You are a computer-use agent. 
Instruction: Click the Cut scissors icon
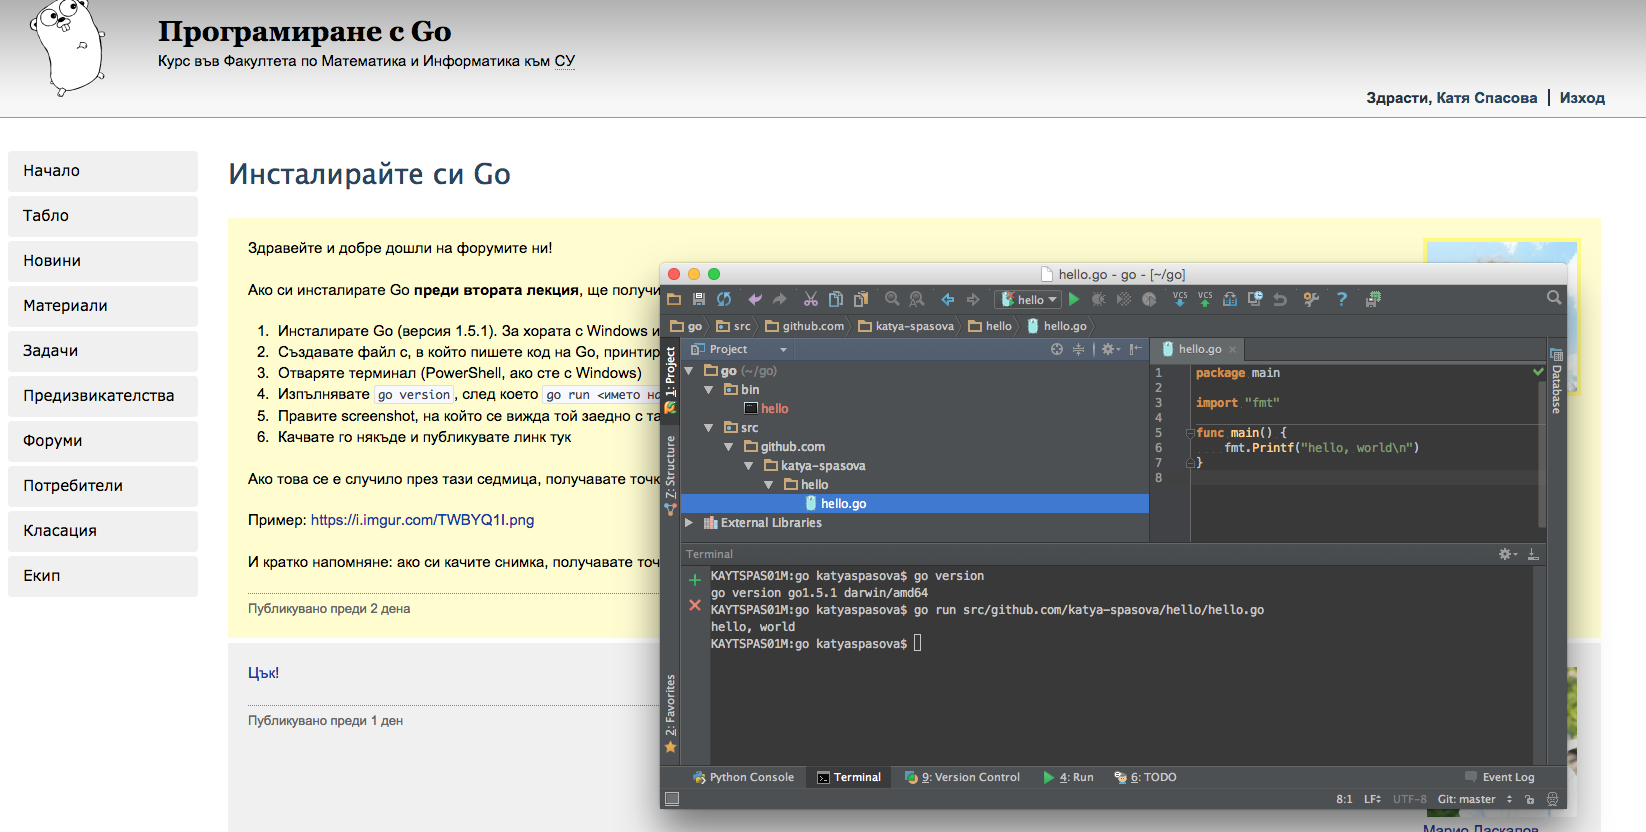[x=811, y=299]
